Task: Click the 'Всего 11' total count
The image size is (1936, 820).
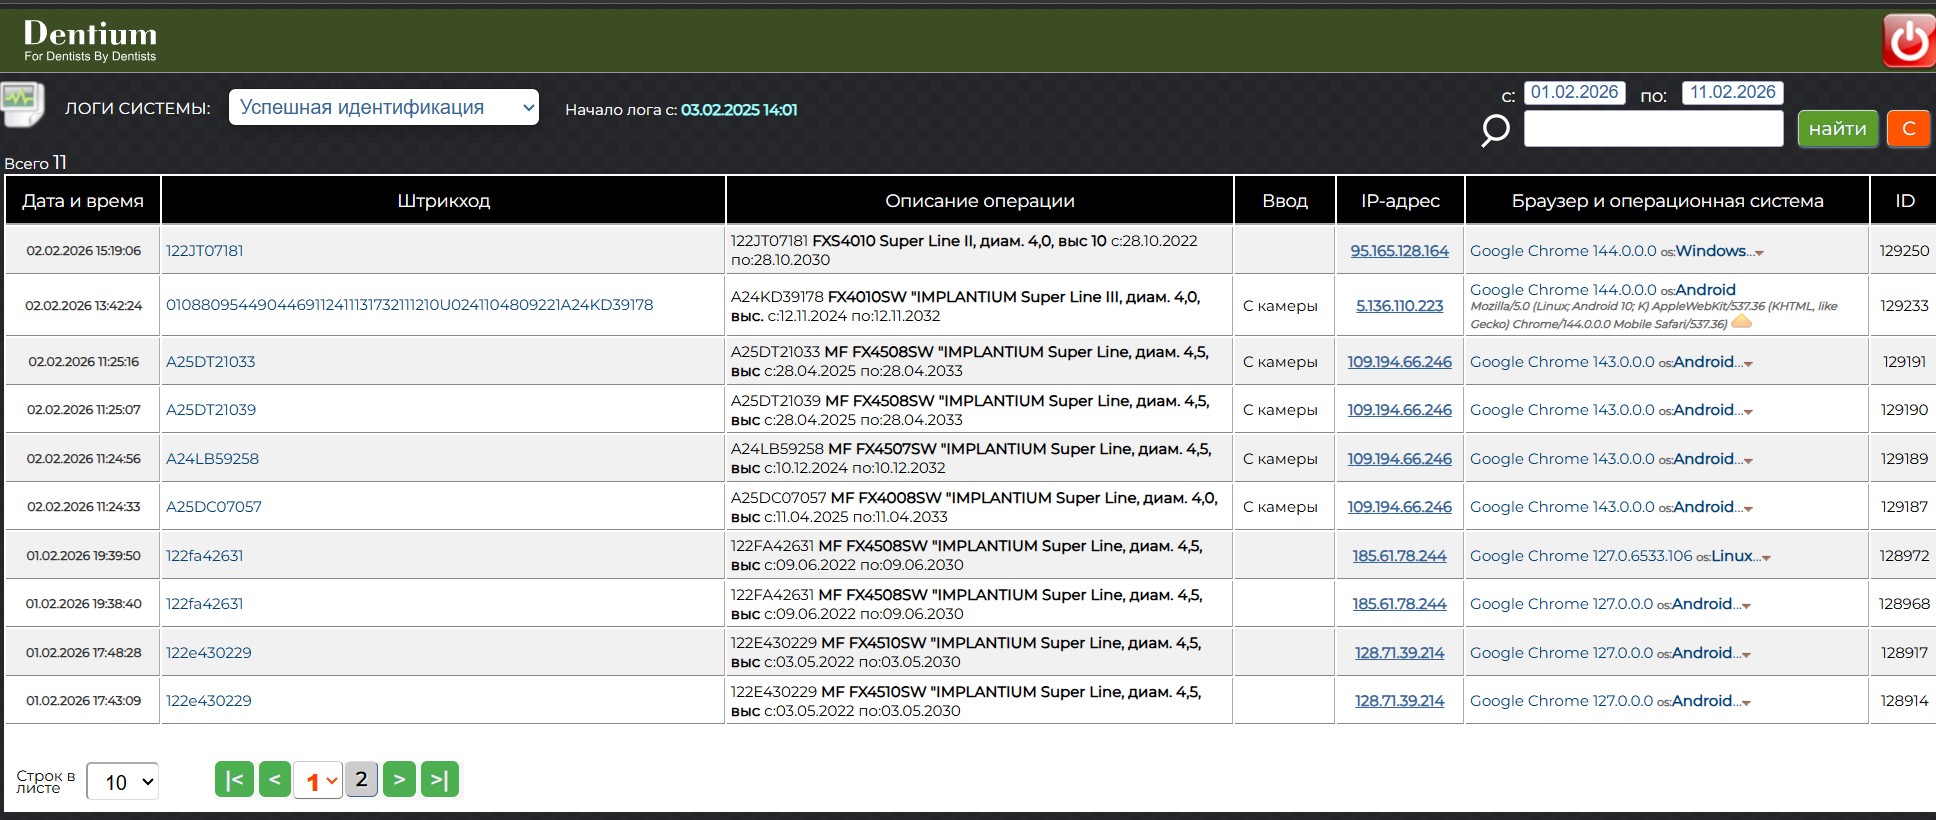Action: 35,162
